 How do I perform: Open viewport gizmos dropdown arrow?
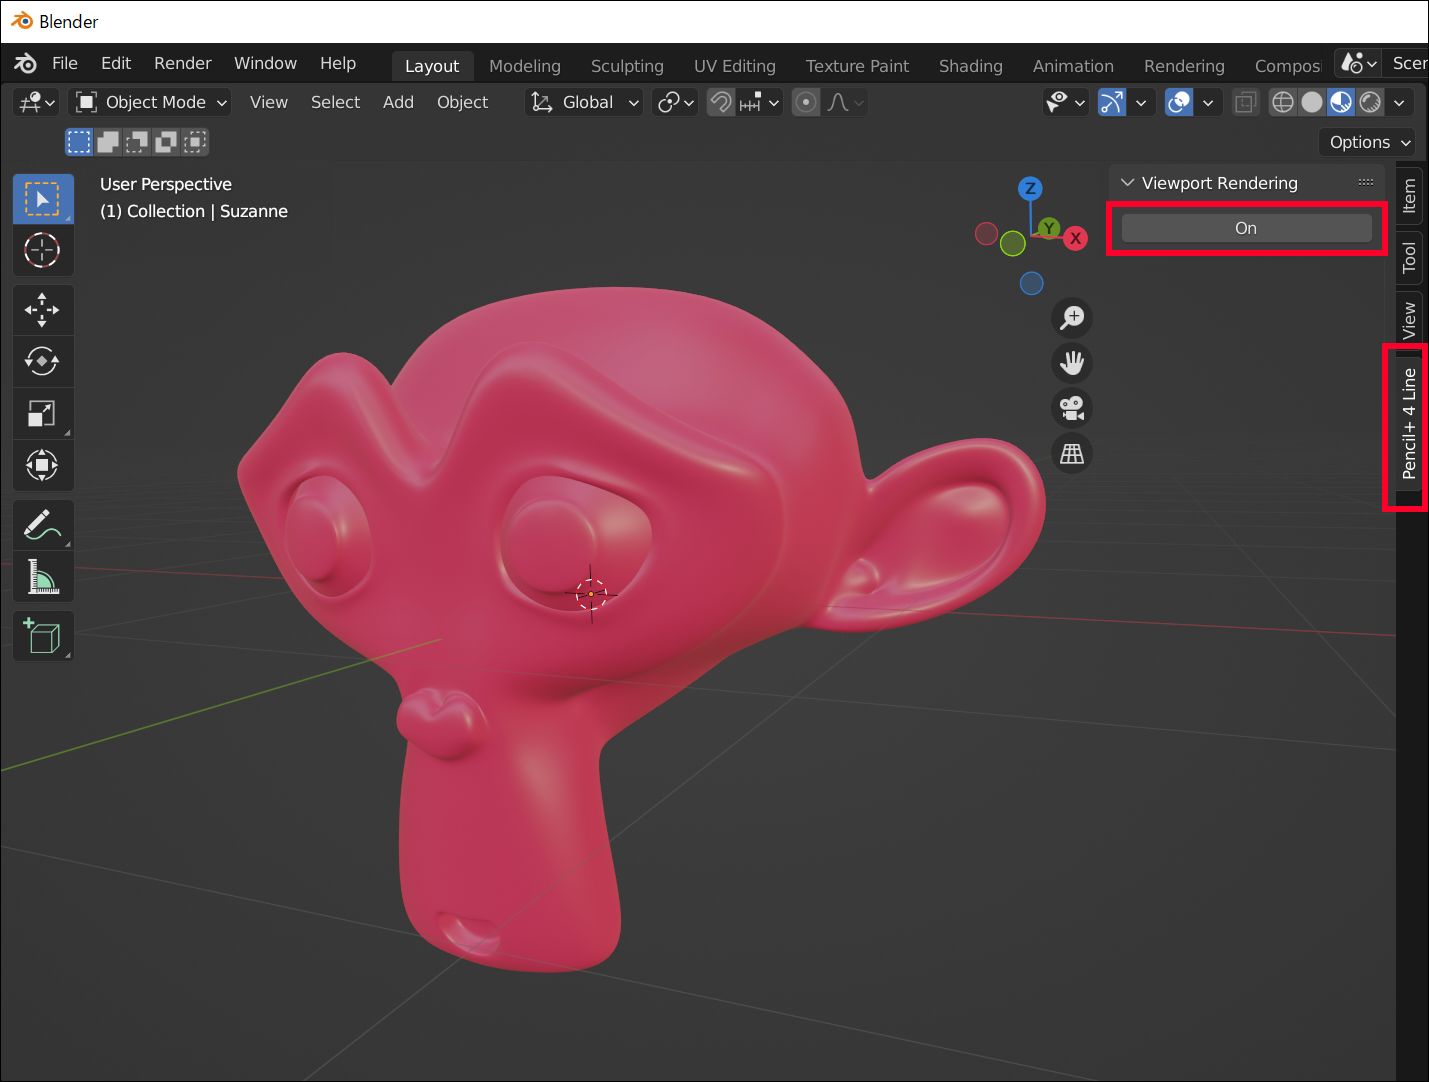click(x=1141, y=102)
